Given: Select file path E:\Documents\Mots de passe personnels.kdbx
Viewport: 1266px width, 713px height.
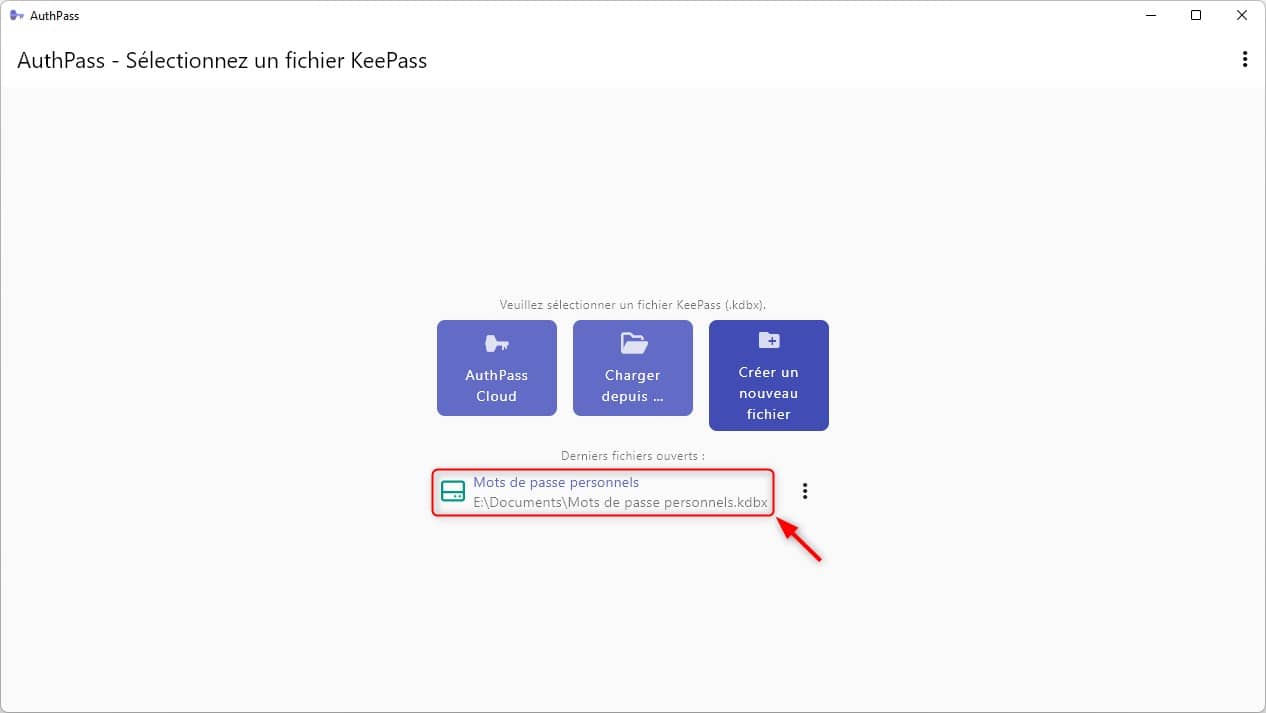Looking at the screenshot, I should (x=620, y=502).
